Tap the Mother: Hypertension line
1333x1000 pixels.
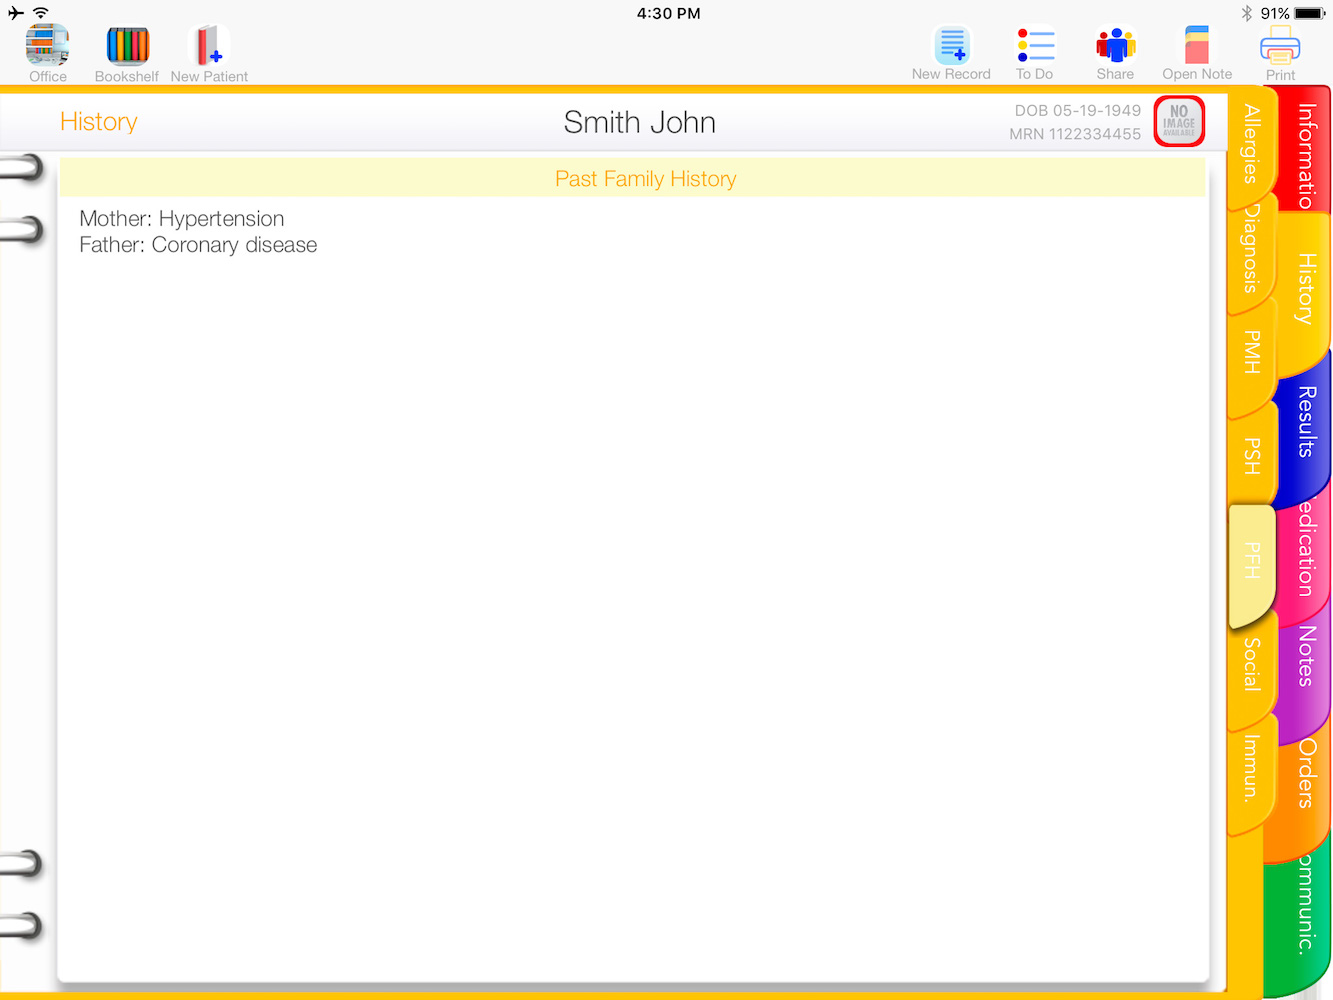coord(182,219)
